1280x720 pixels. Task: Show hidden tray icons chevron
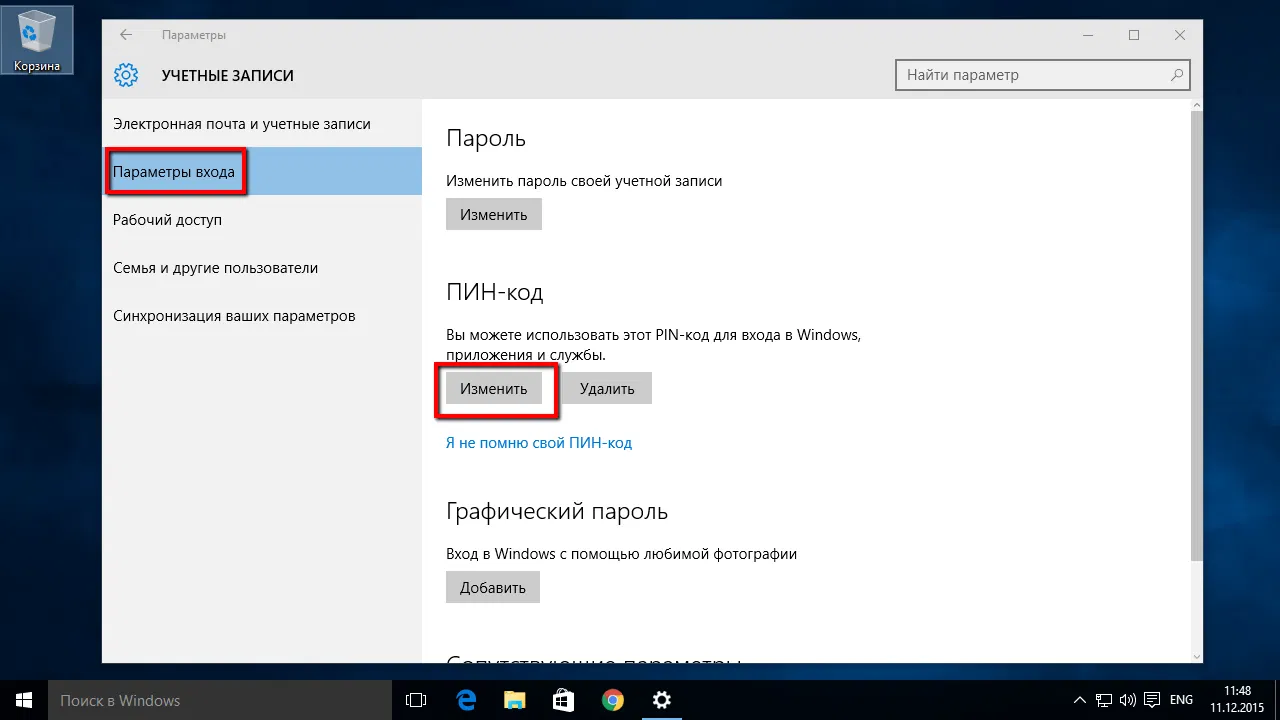point(1080,700)
